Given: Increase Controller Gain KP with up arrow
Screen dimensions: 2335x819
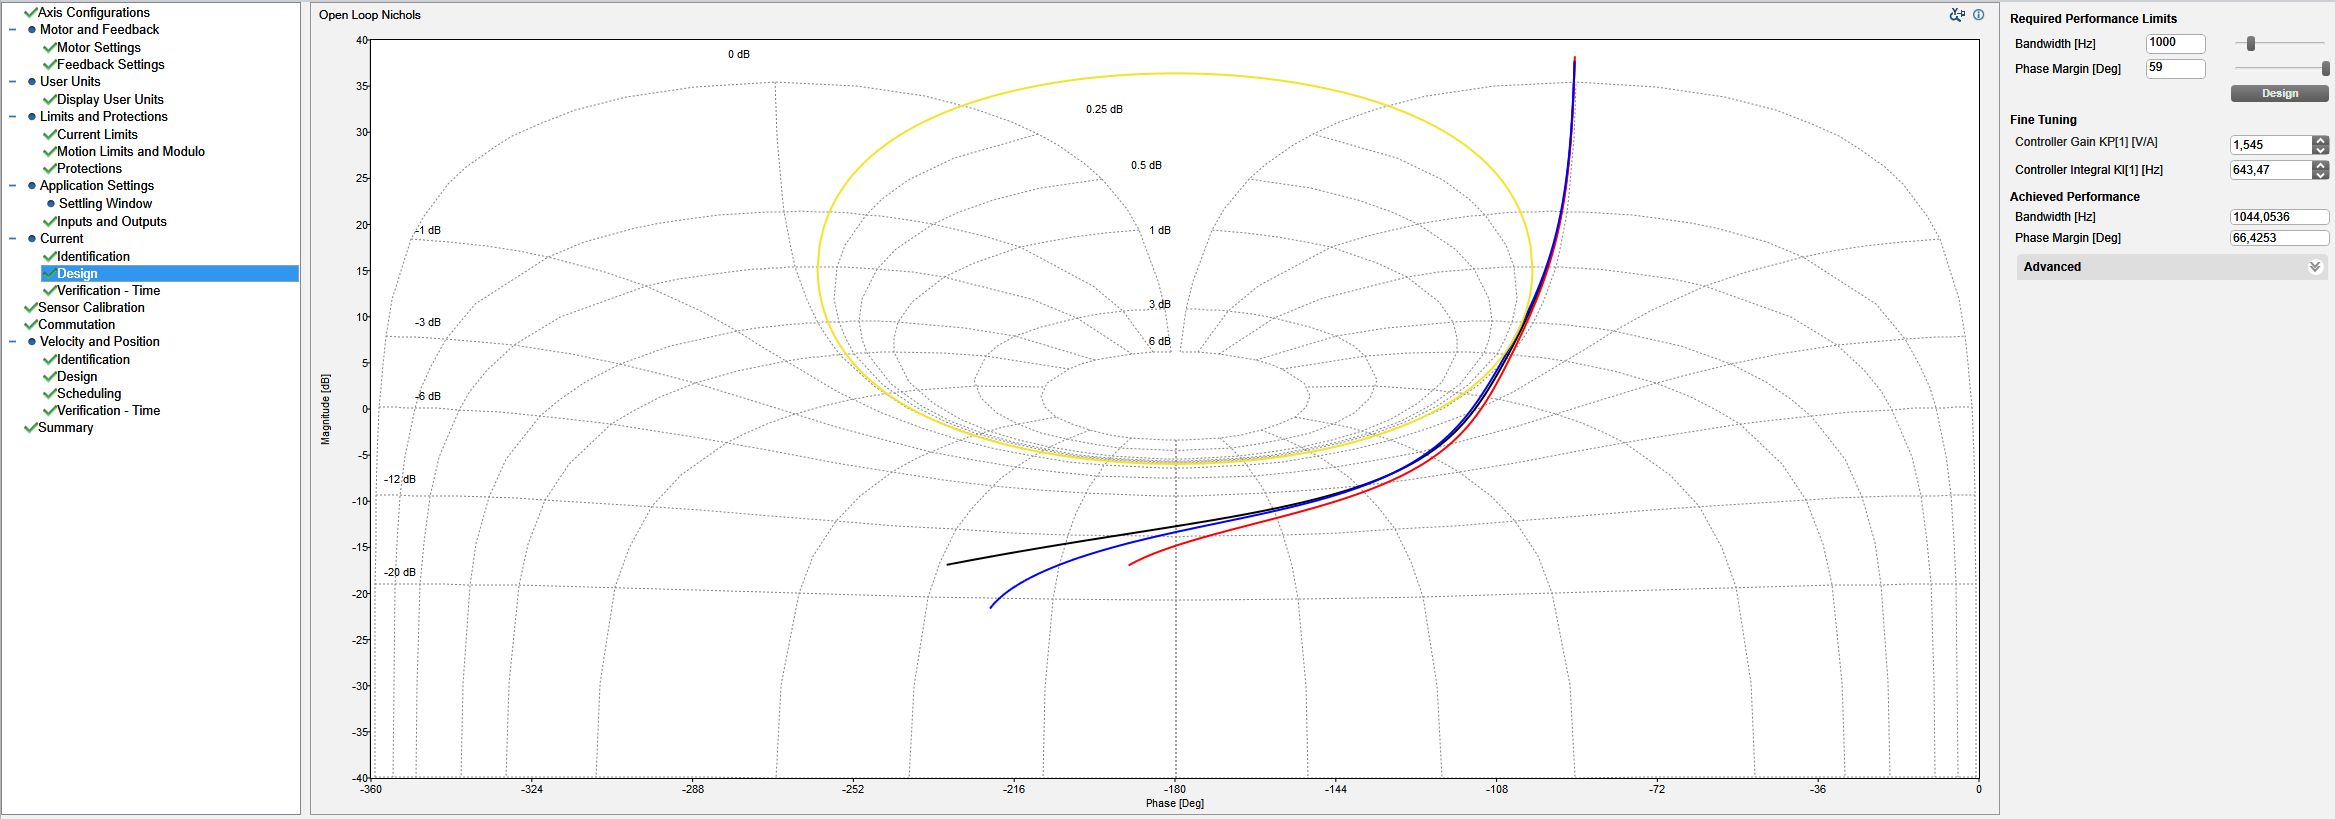Looking at the screenshot, I should (2320, 141).
